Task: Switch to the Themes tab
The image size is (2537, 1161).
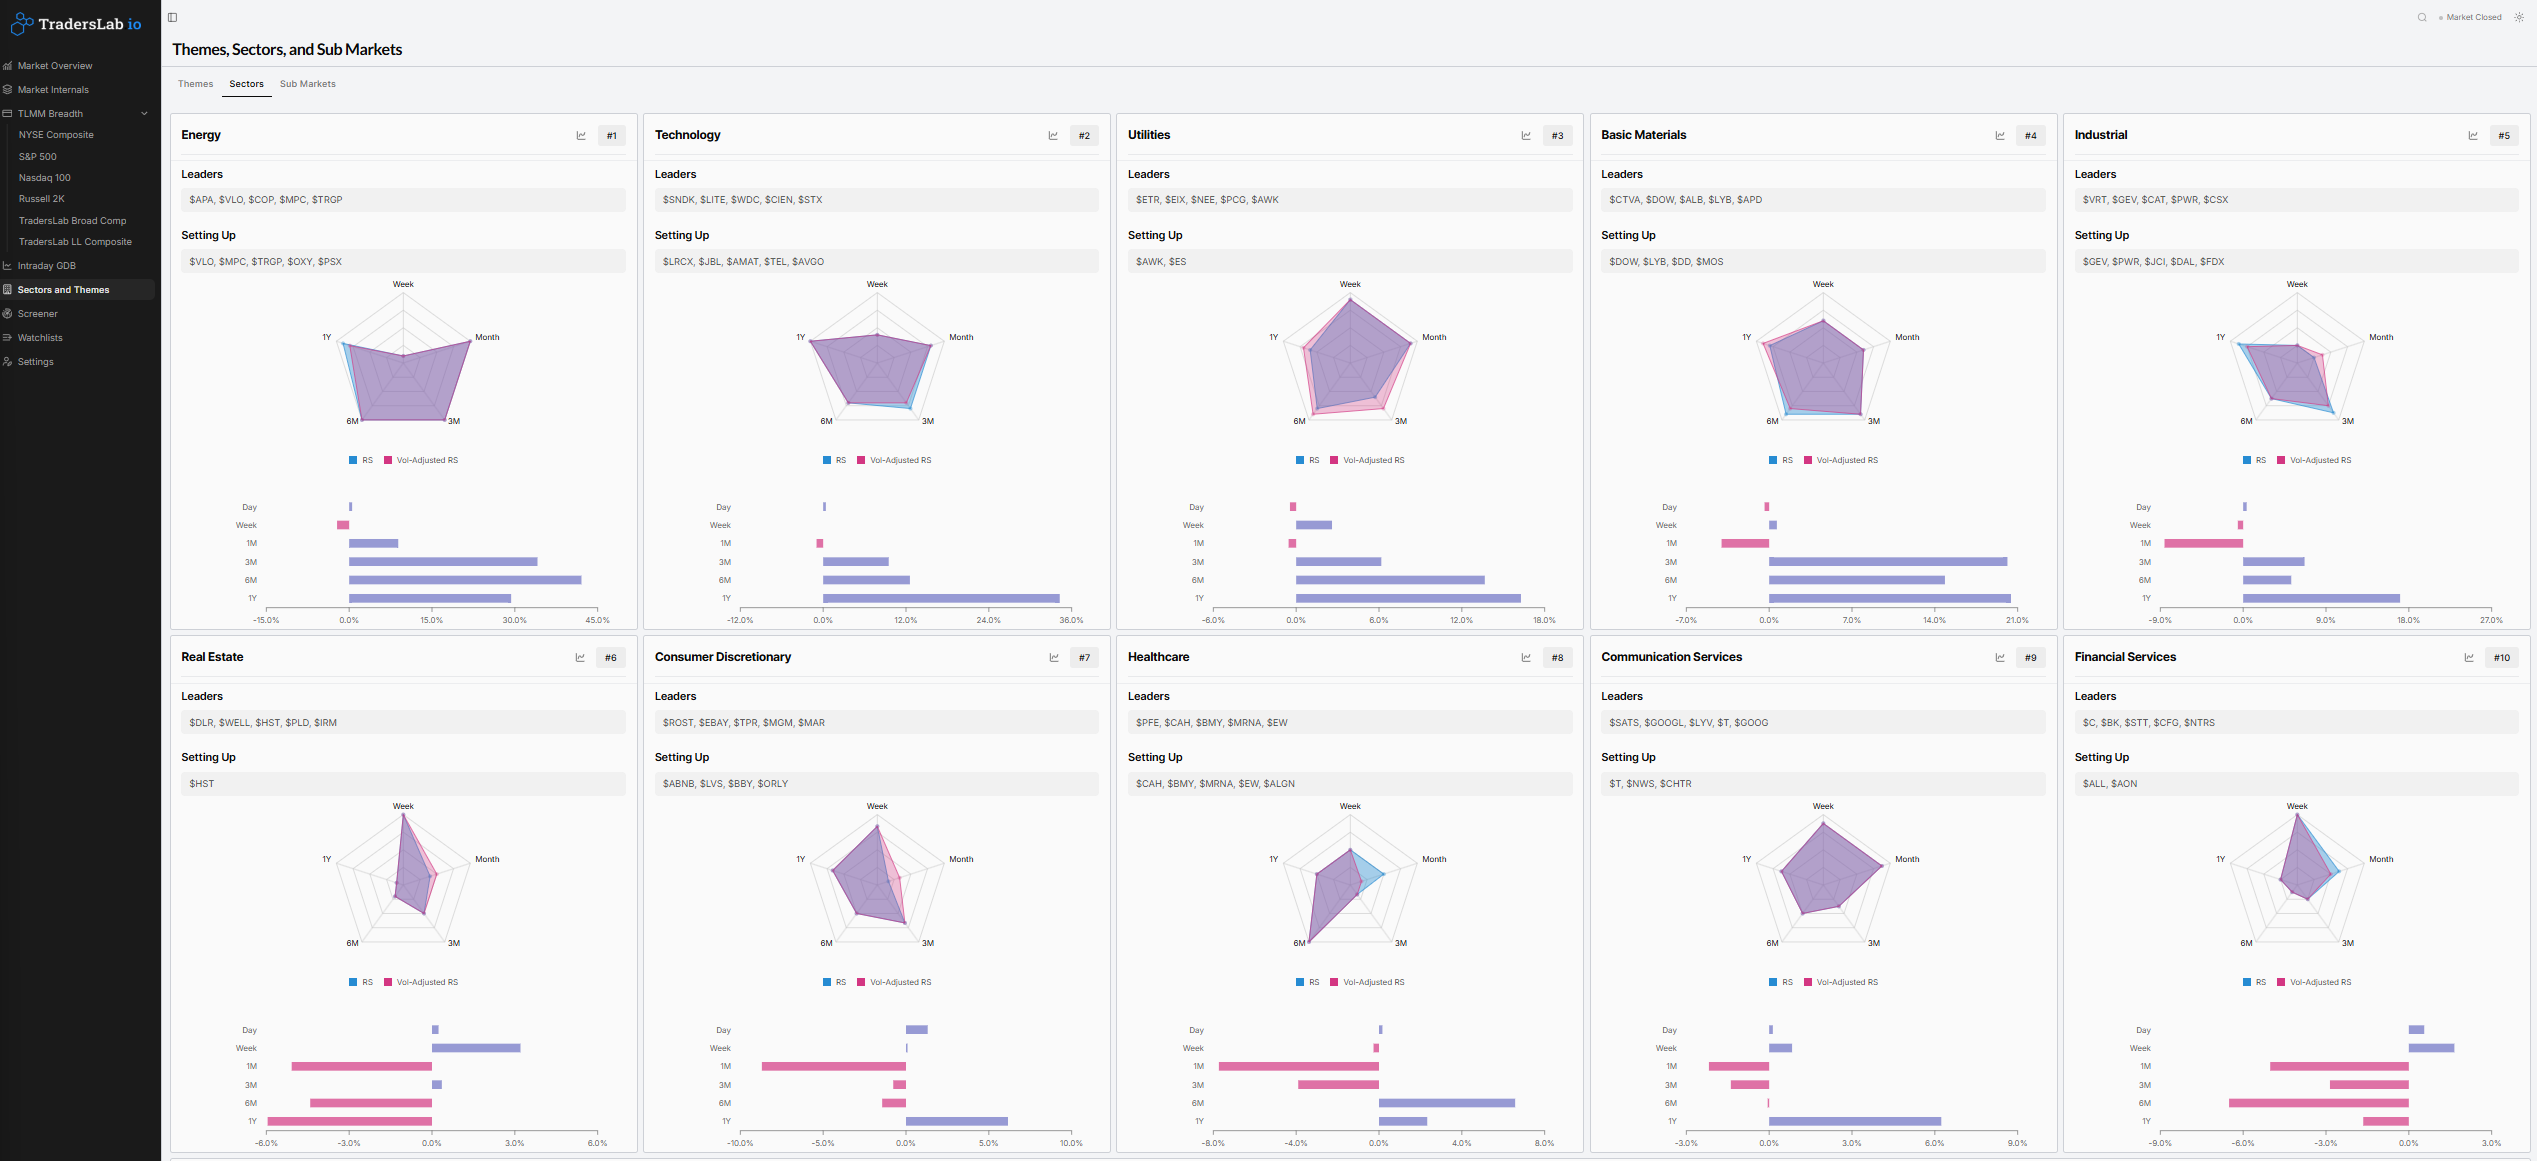Action: pyautogui.click(x=195, y=84)
